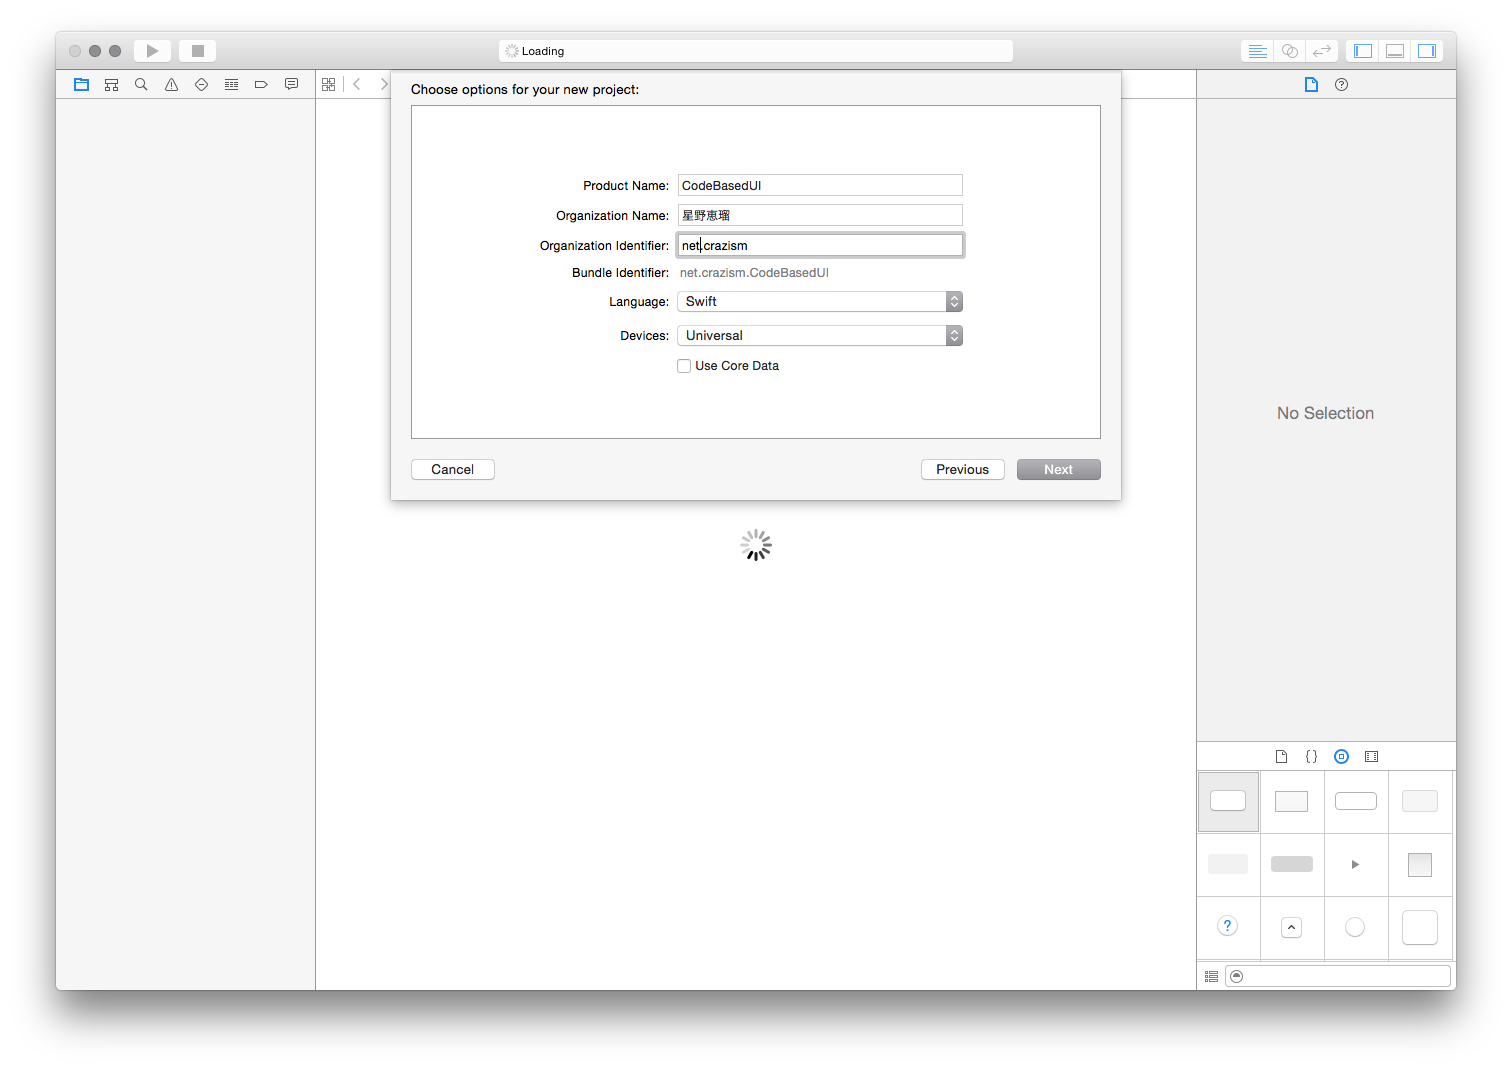Show the Code Snippet library
Screen dimensions: 1512x1070
pos(1311,757)
